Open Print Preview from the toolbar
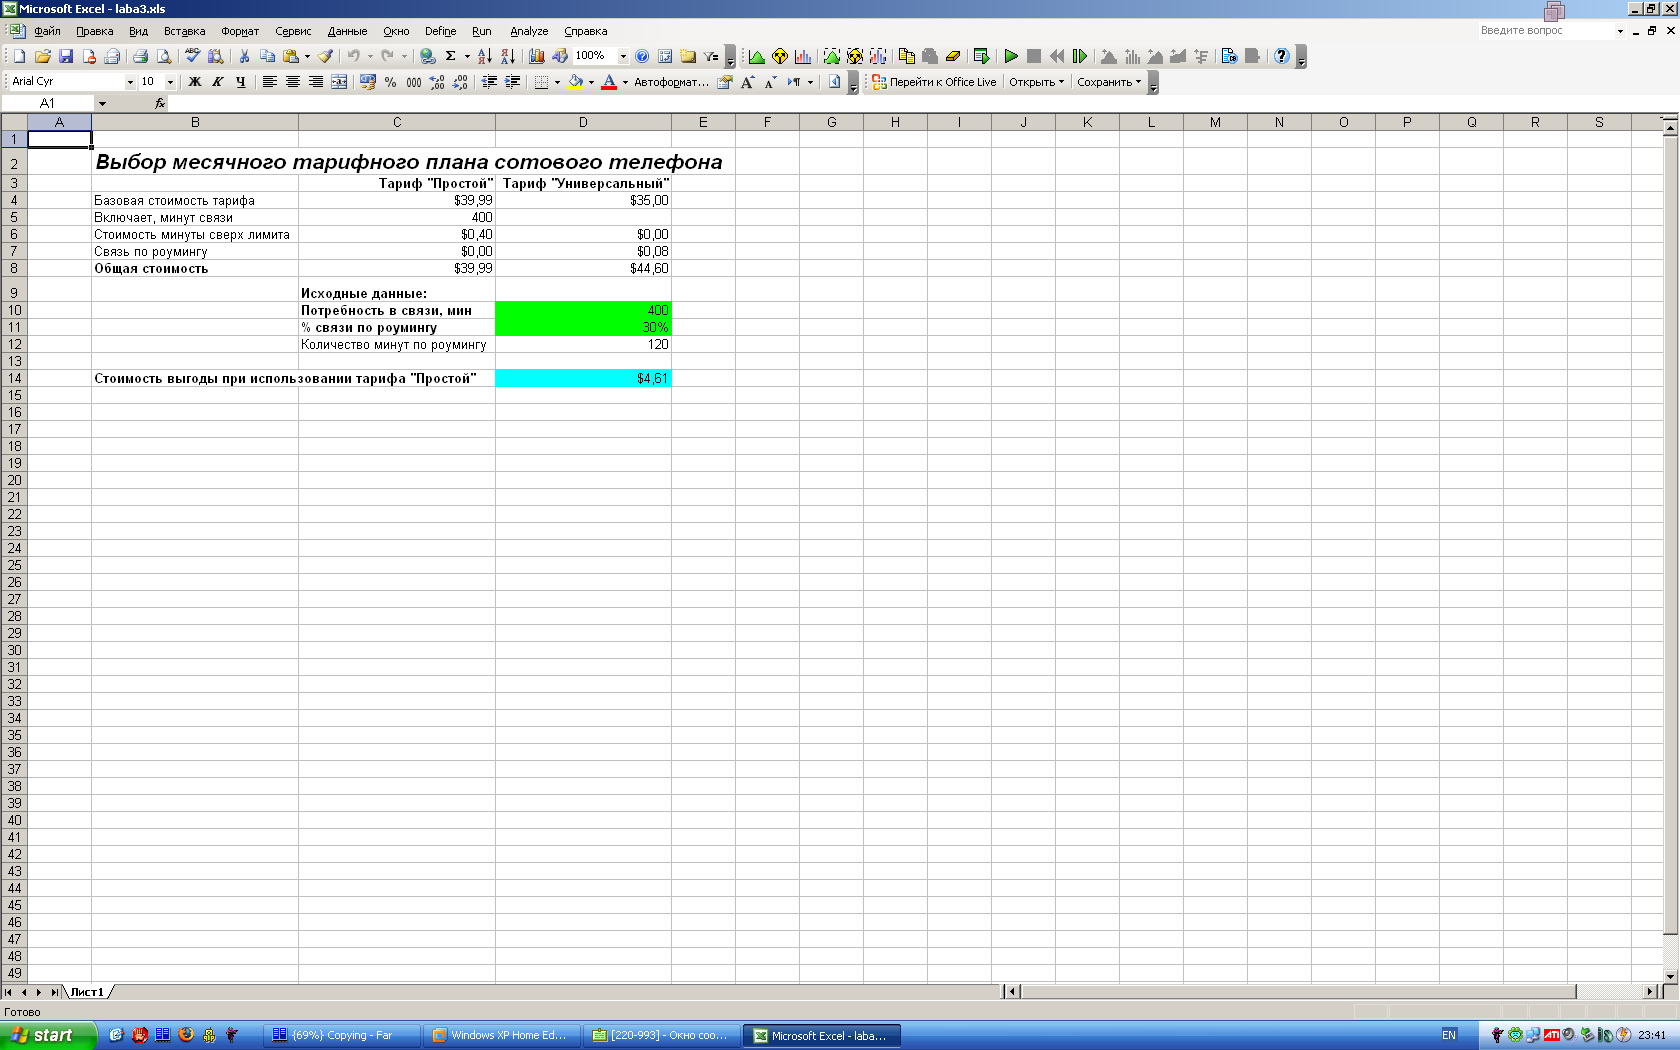This screenshot has height=1050, width=1680. click(164, 57)
